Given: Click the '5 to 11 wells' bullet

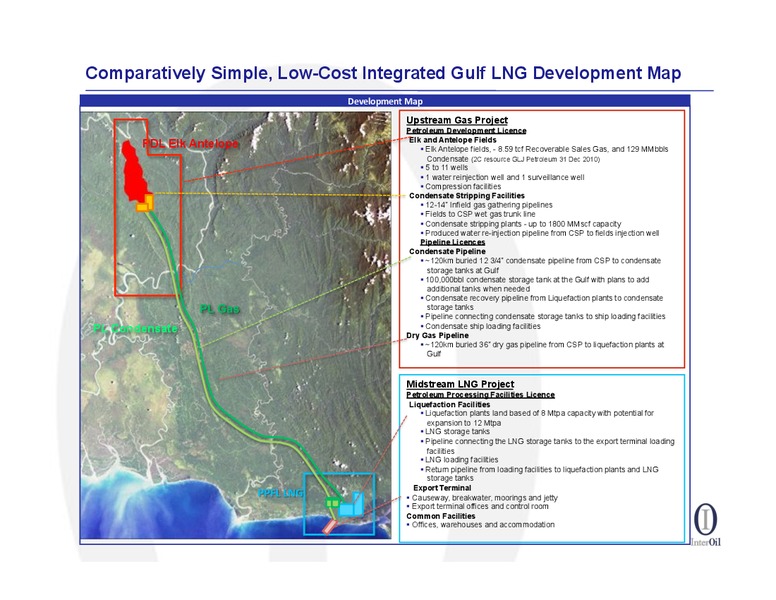Looking at the screenshot, I should click(x=444, y=168).
